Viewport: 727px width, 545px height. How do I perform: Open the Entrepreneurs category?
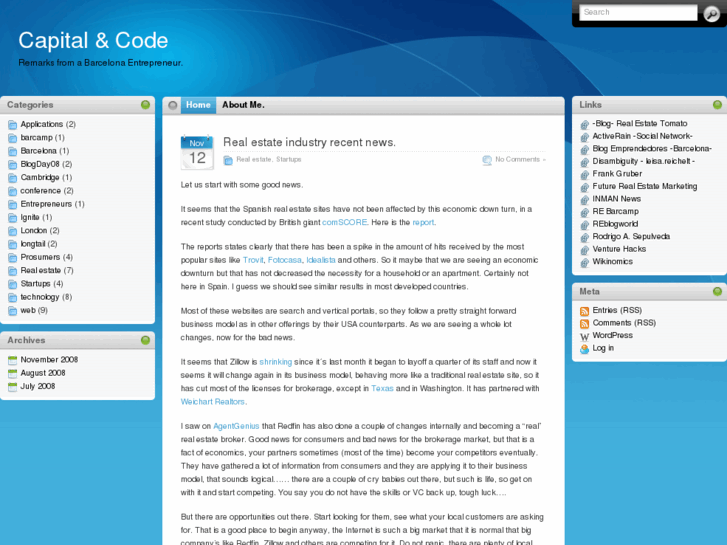click(46, 204)
